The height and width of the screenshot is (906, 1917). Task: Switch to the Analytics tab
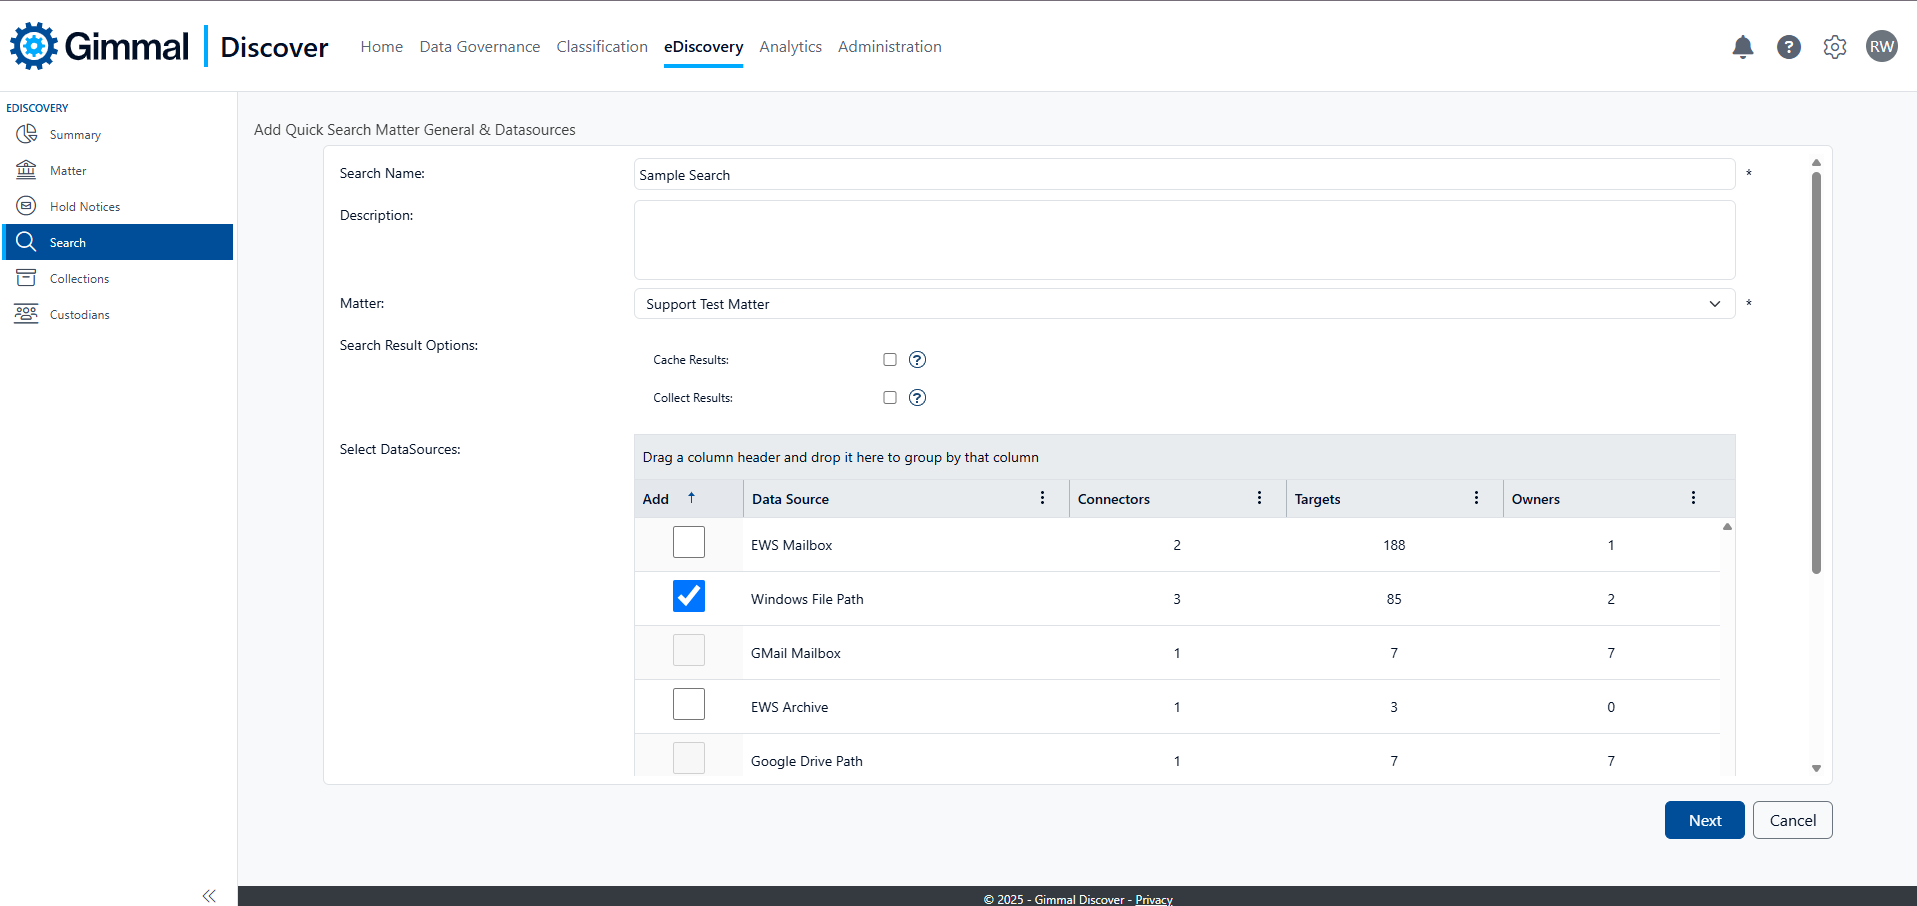coord(790,47)
